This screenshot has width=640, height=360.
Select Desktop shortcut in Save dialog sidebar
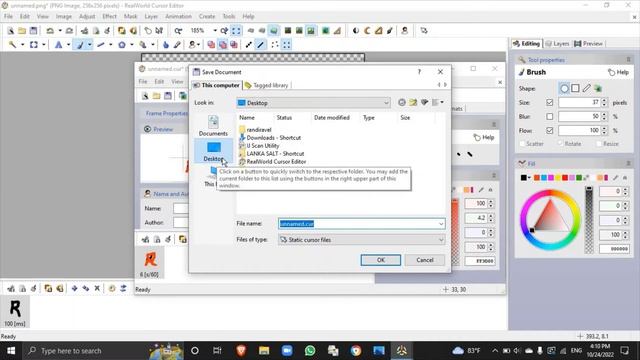[213, 151]
